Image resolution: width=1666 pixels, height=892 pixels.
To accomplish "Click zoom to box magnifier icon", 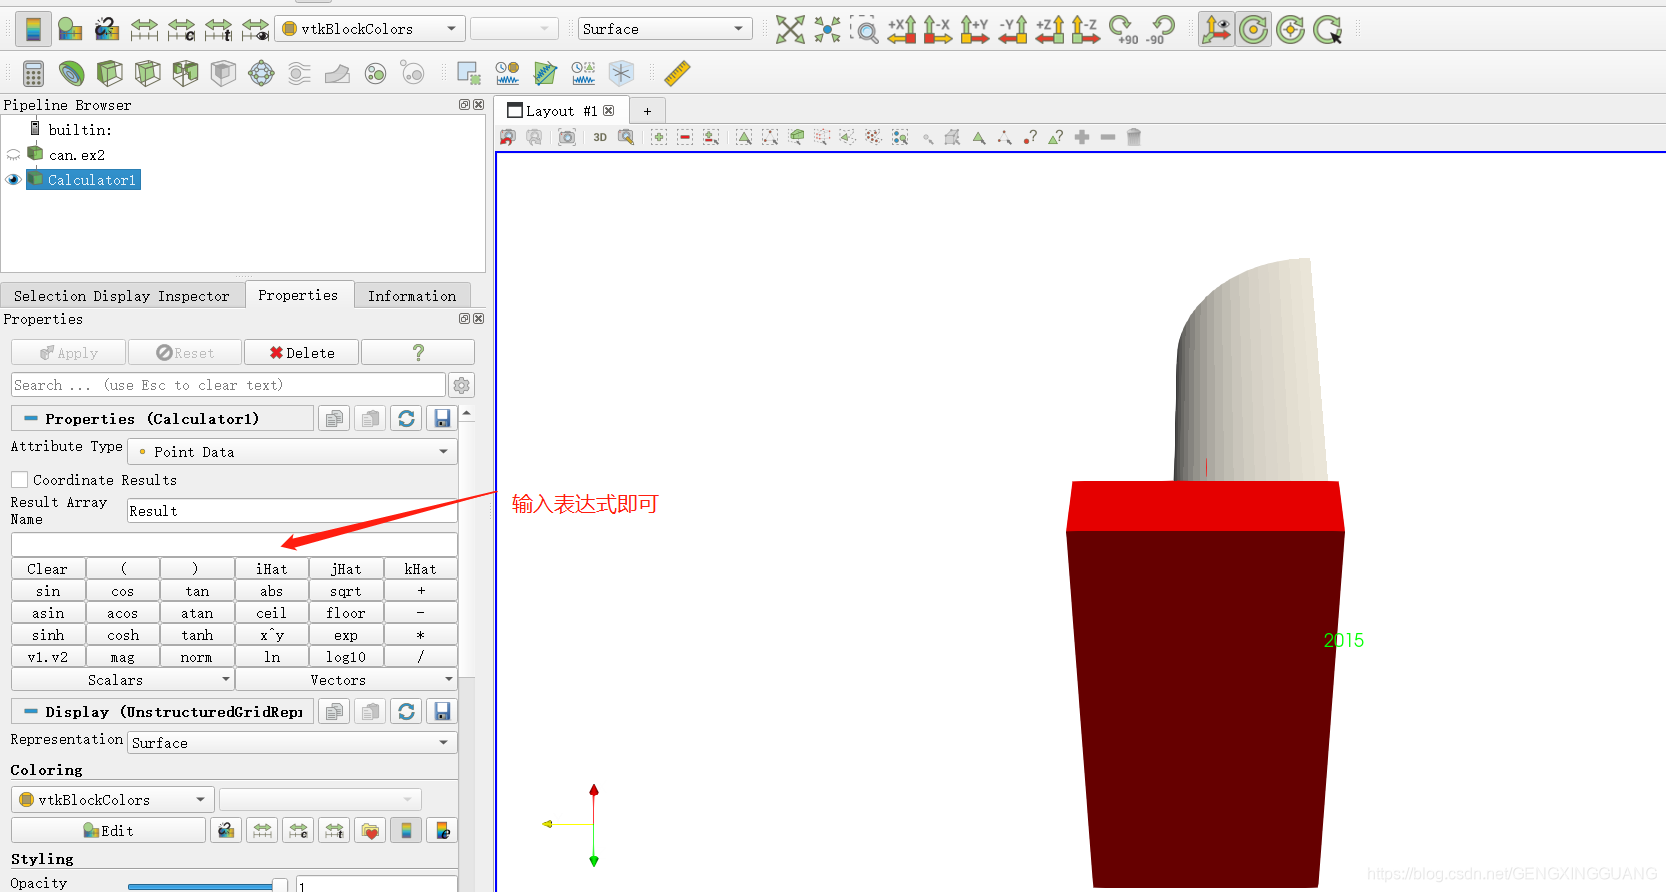I will [864, 29].
